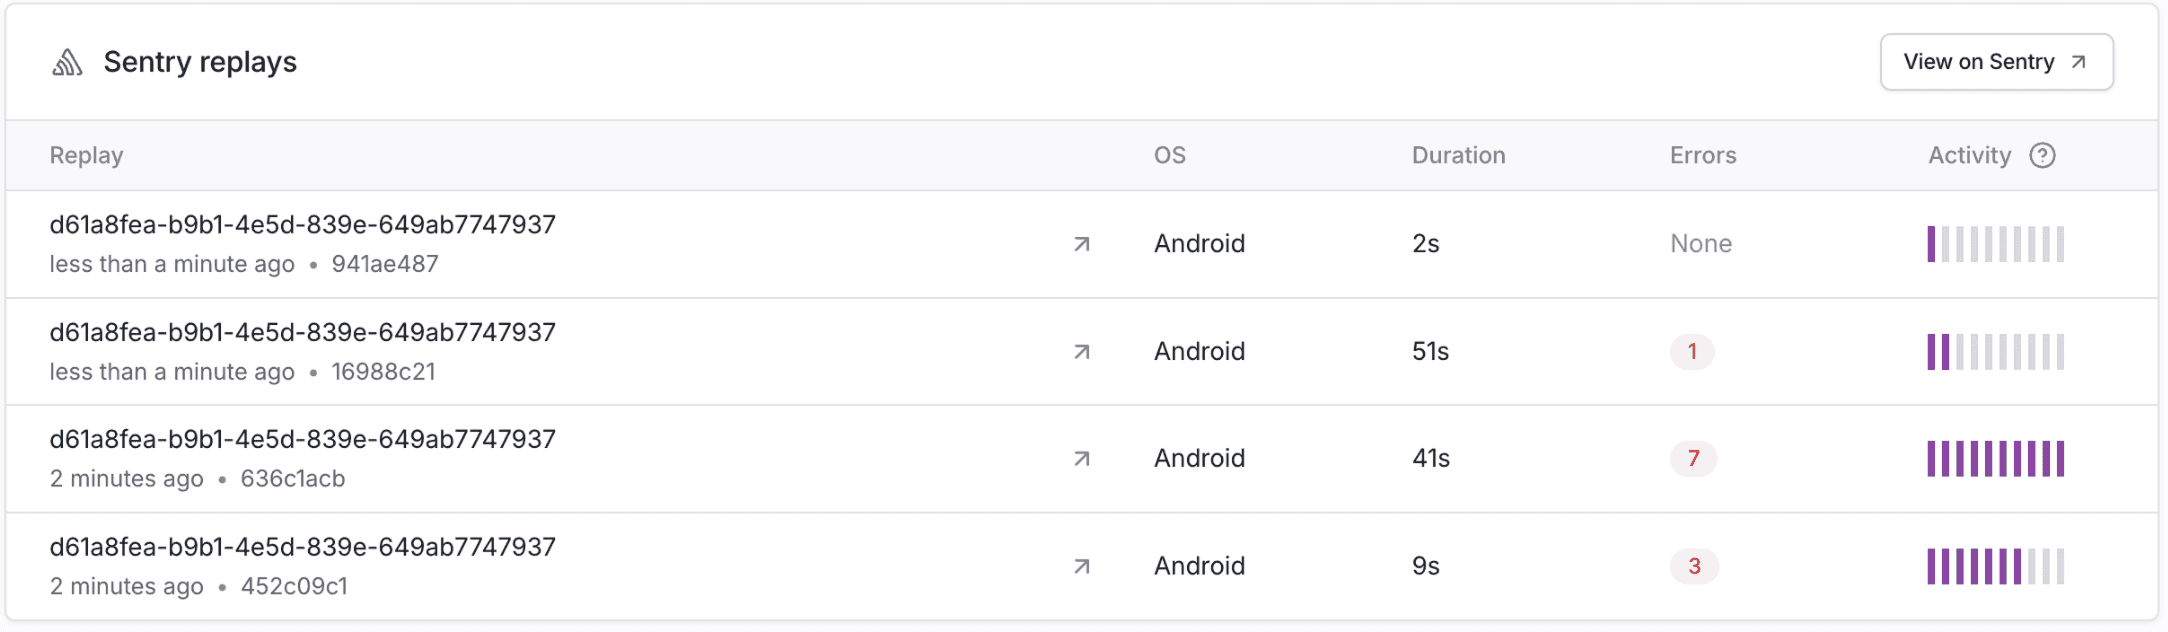This screenshot has width=2168, height=632.
Task: Select the replay row with commit 16988c21
Action: pos(1082,352)
